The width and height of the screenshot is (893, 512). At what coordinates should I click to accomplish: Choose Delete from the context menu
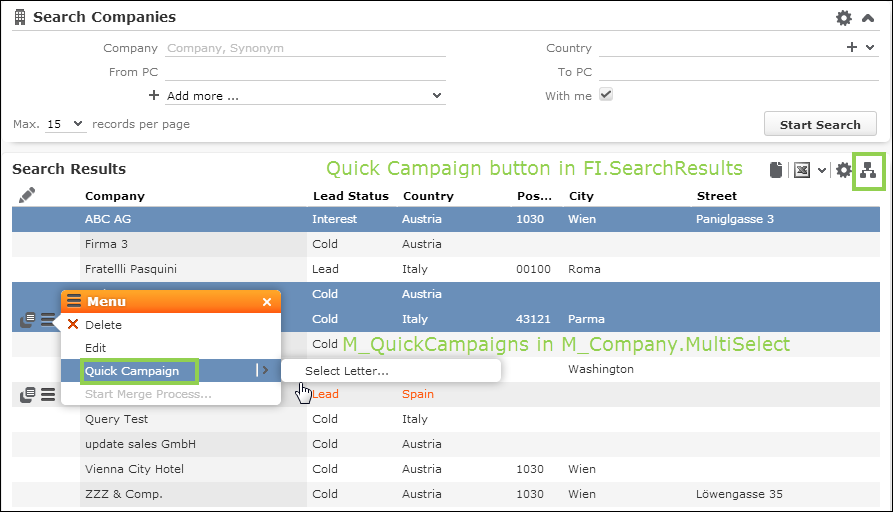click(x=103, y=325)
